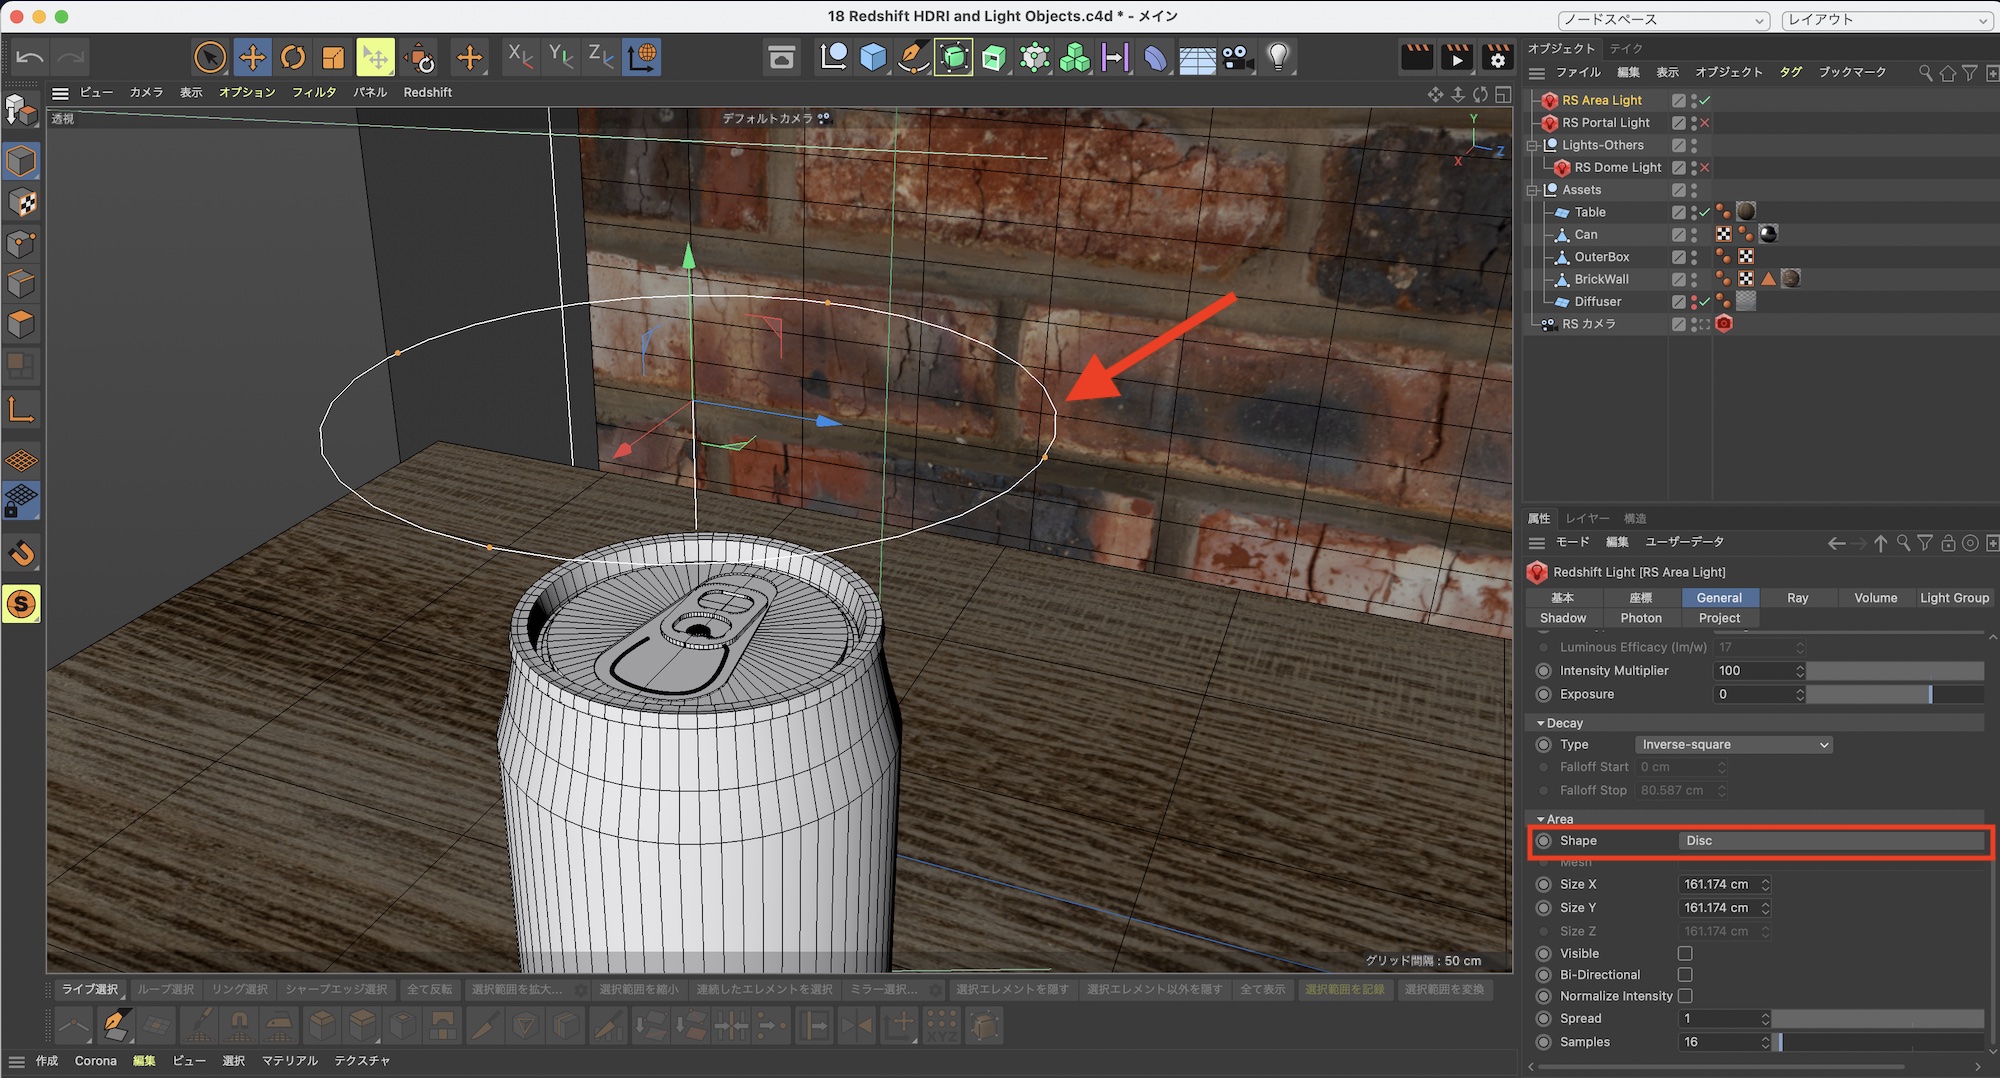
Task: Click the Undo arrow icon
Action: (x=29, y=57)
